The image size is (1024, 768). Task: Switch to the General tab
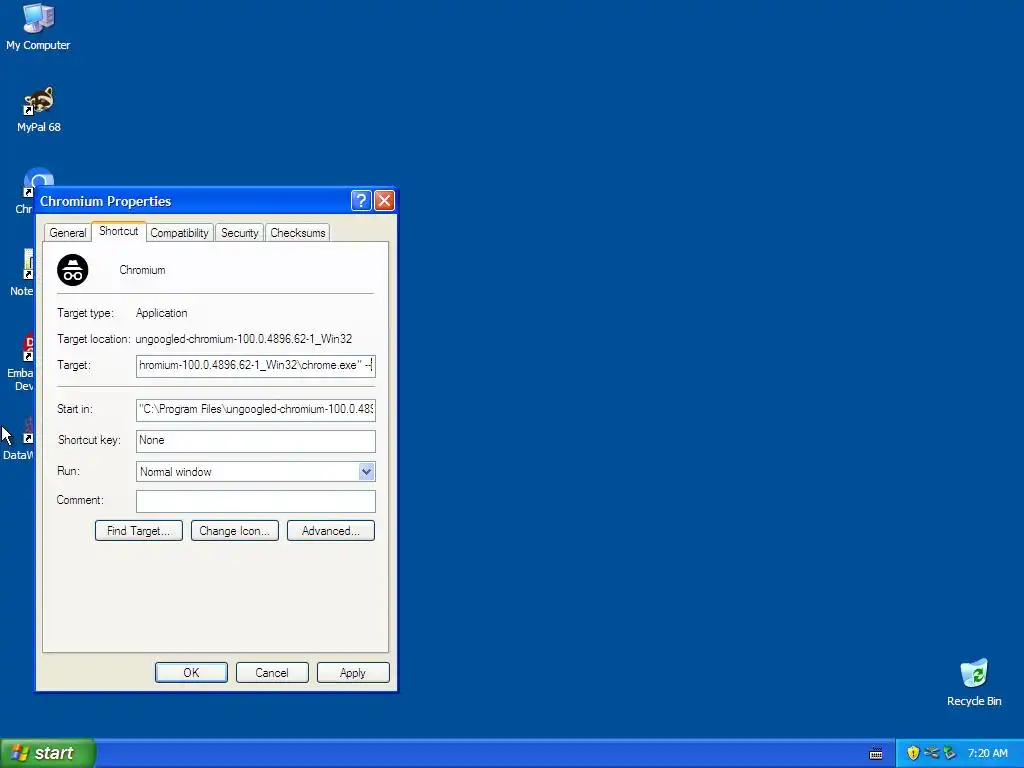click(68, 232)
